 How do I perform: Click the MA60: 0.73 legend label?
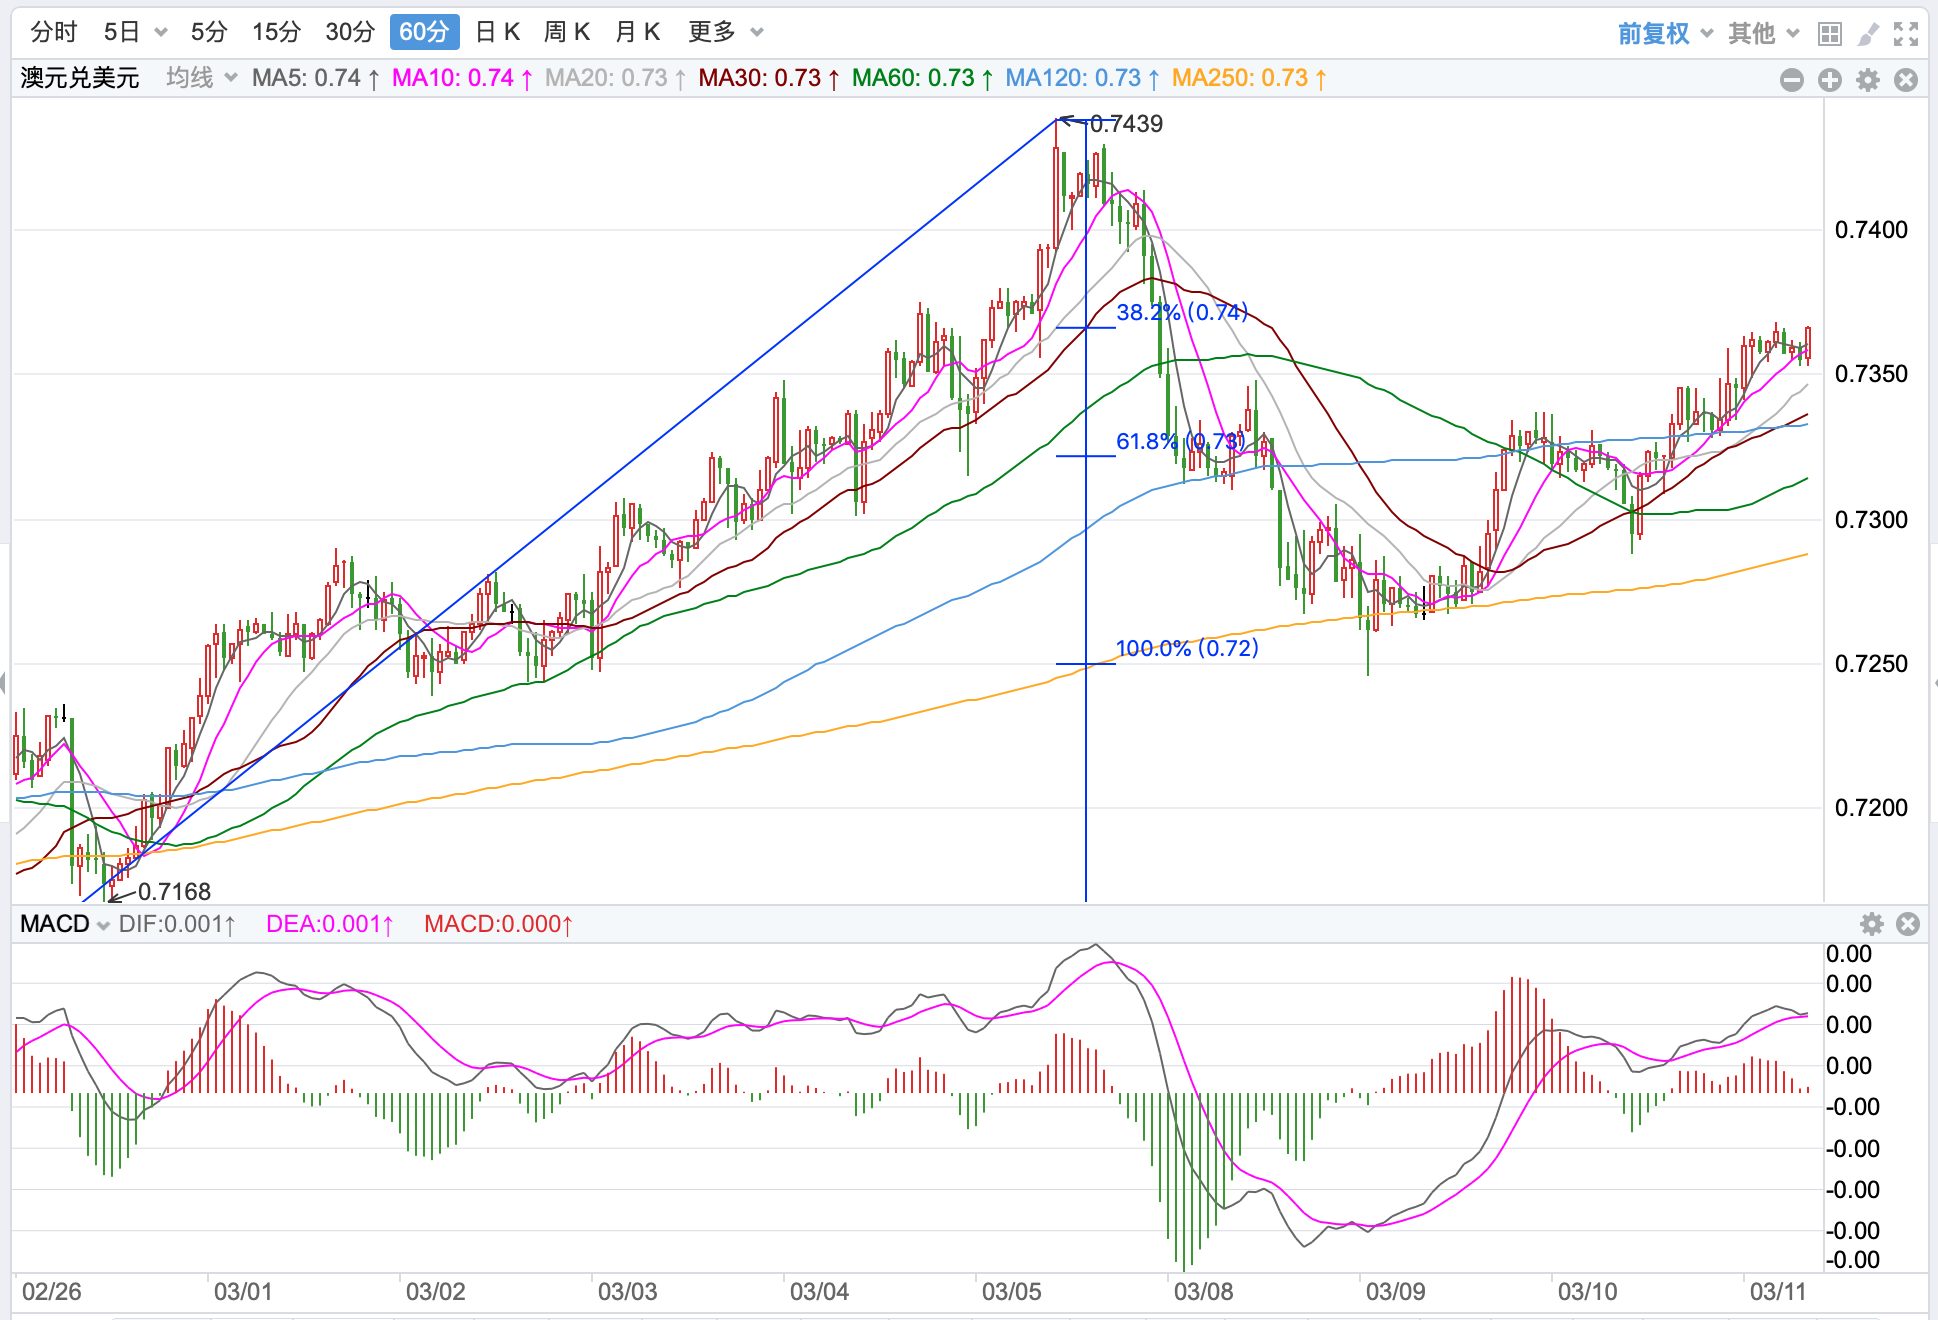[x=922, y=78]
